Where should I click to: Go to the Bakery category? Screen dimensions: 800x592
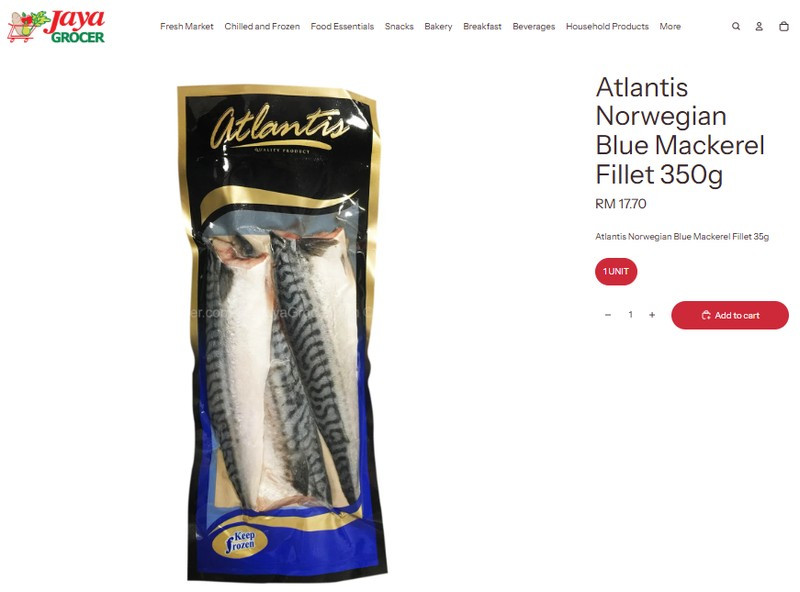tap(438, 26)
